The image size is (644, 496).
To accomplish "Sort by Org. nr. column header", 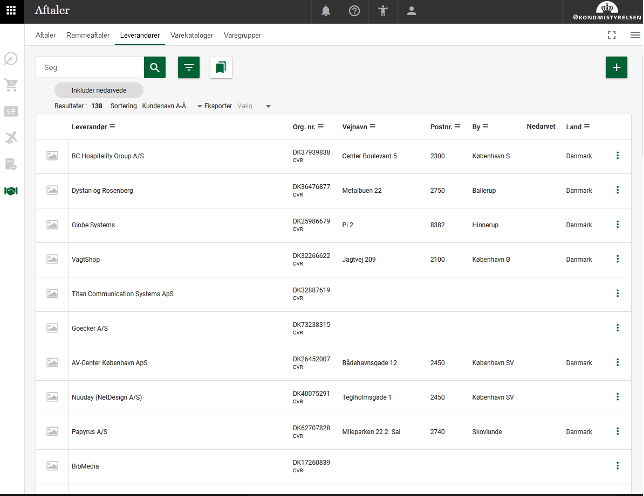I will pos(308,126).
